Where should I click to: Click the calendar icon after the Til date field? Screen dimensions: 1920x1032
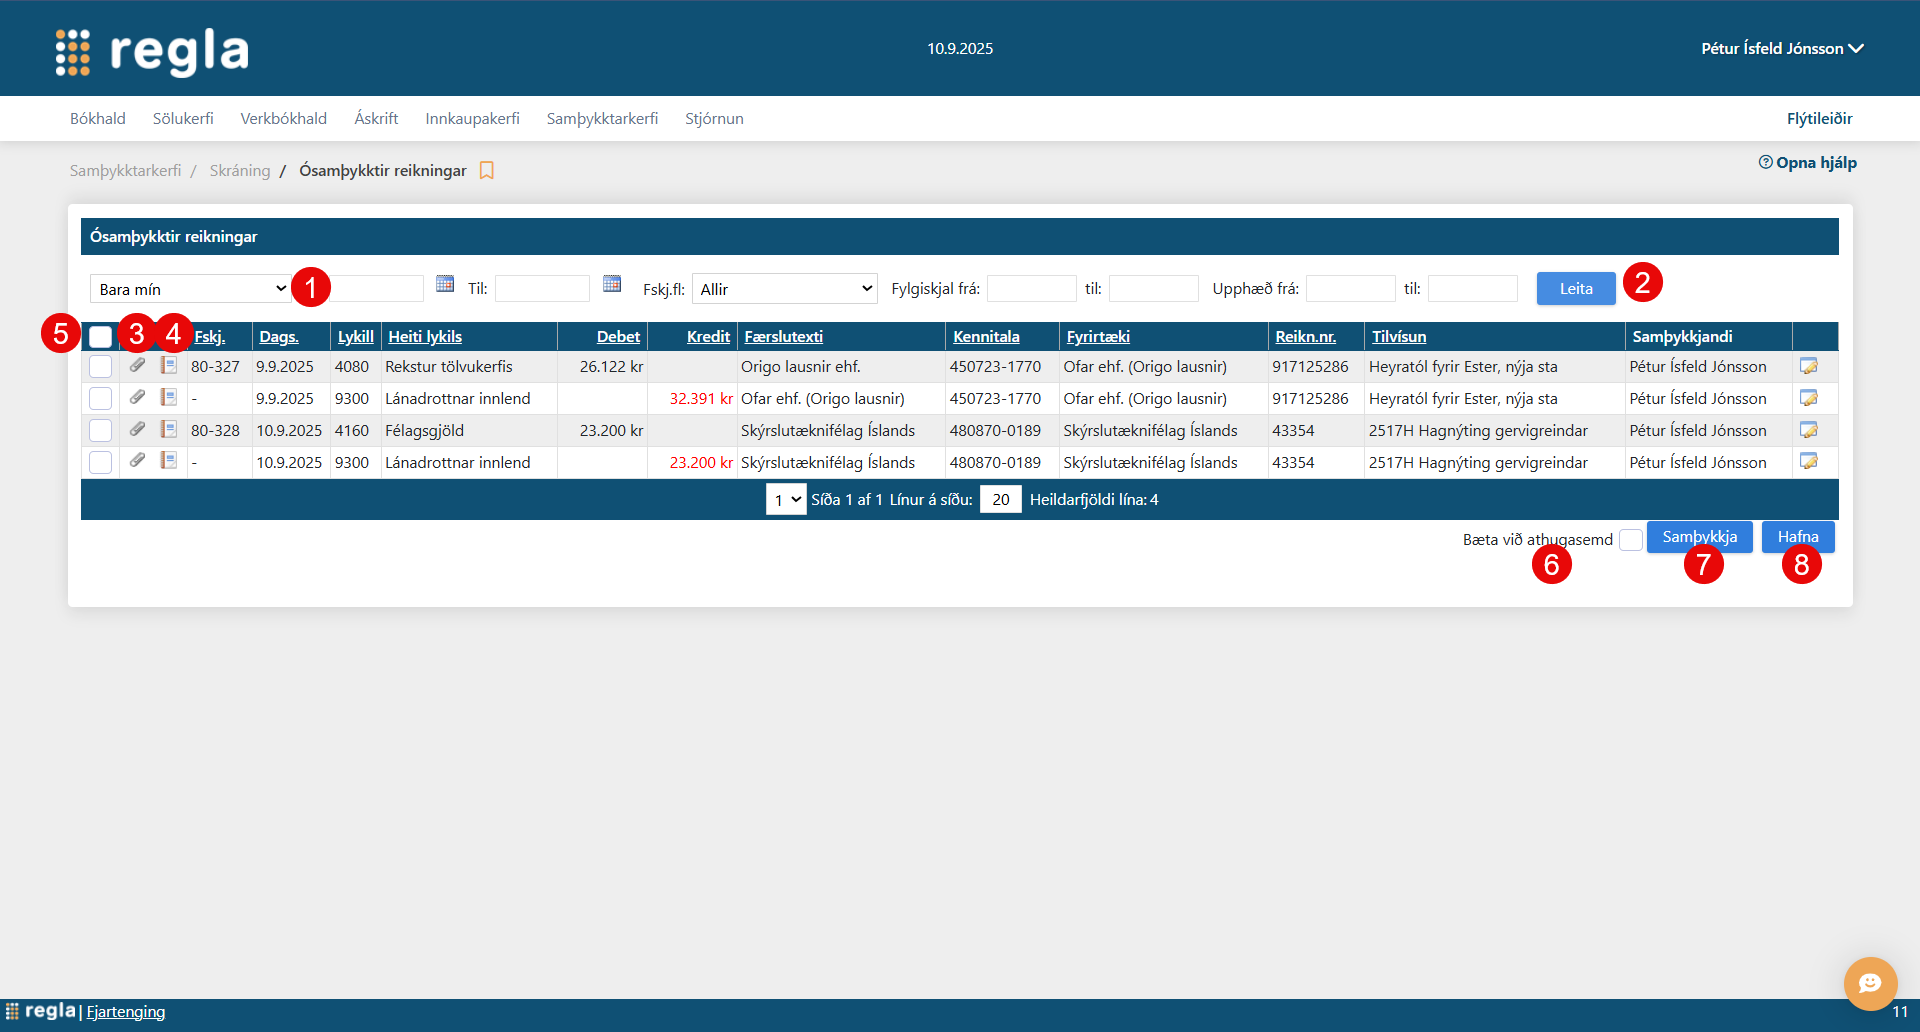612,285
